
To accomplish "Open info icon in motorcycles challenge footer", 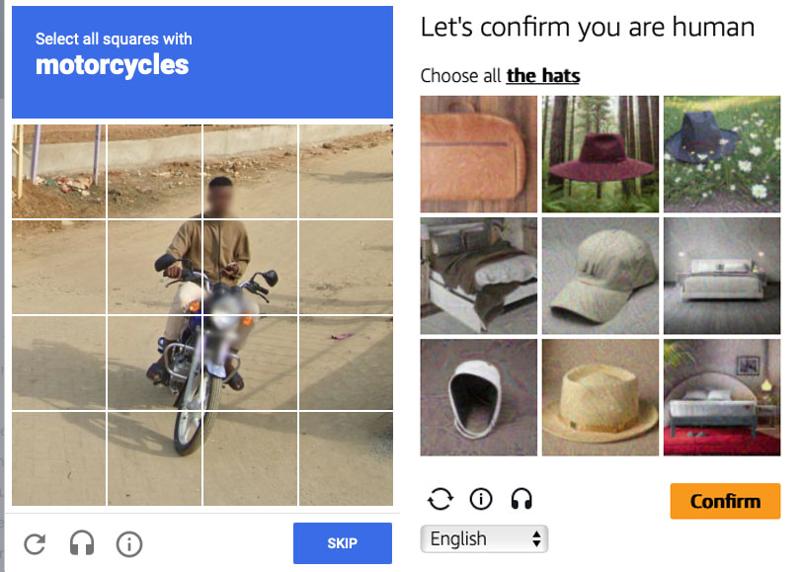I will tap(129, 544).
